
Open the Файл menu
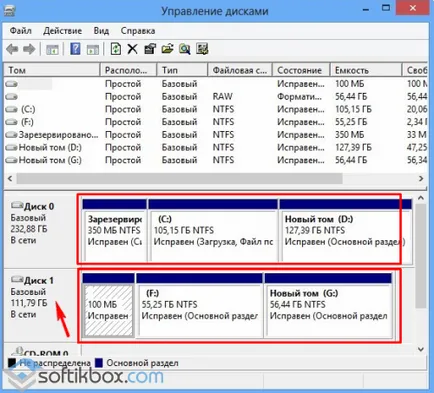point(20,31)
